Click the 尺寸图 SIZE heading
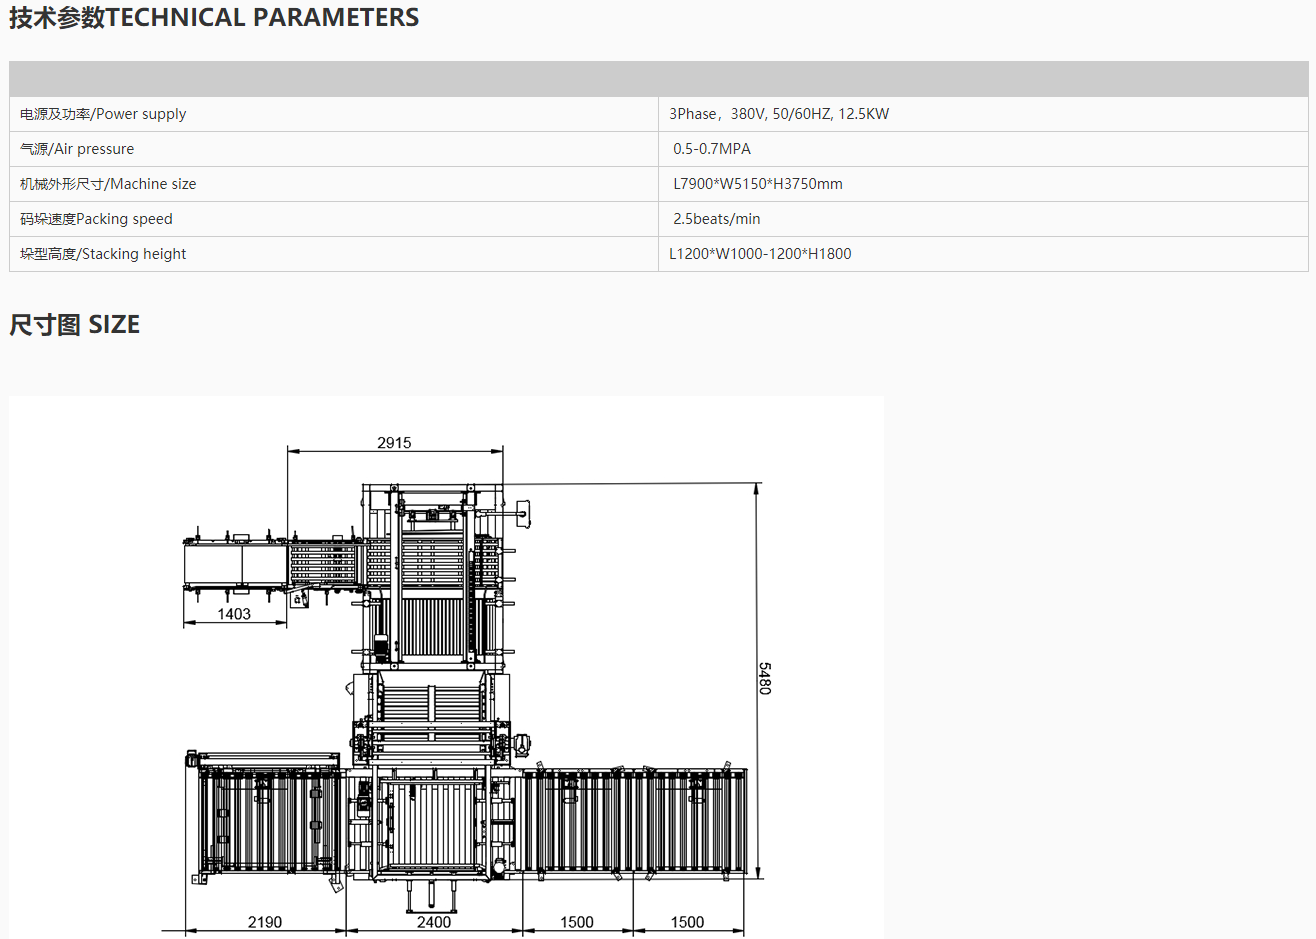Screen dimensions: 1316x939 pos(75,325)
